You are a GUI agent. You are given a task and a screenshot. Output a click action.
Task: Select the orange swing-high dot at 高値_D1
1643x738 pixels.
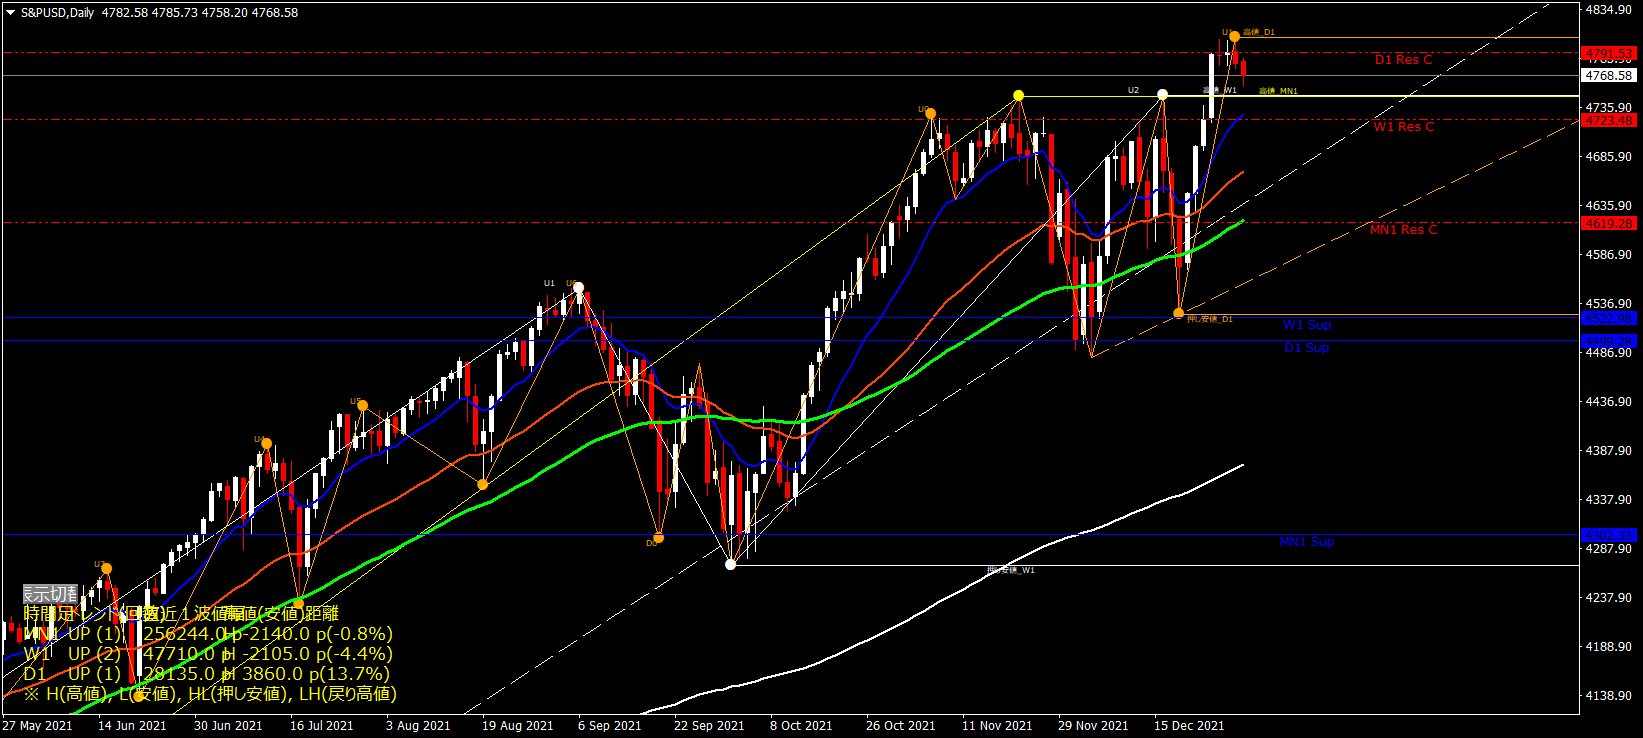[x=1235, y=37]
